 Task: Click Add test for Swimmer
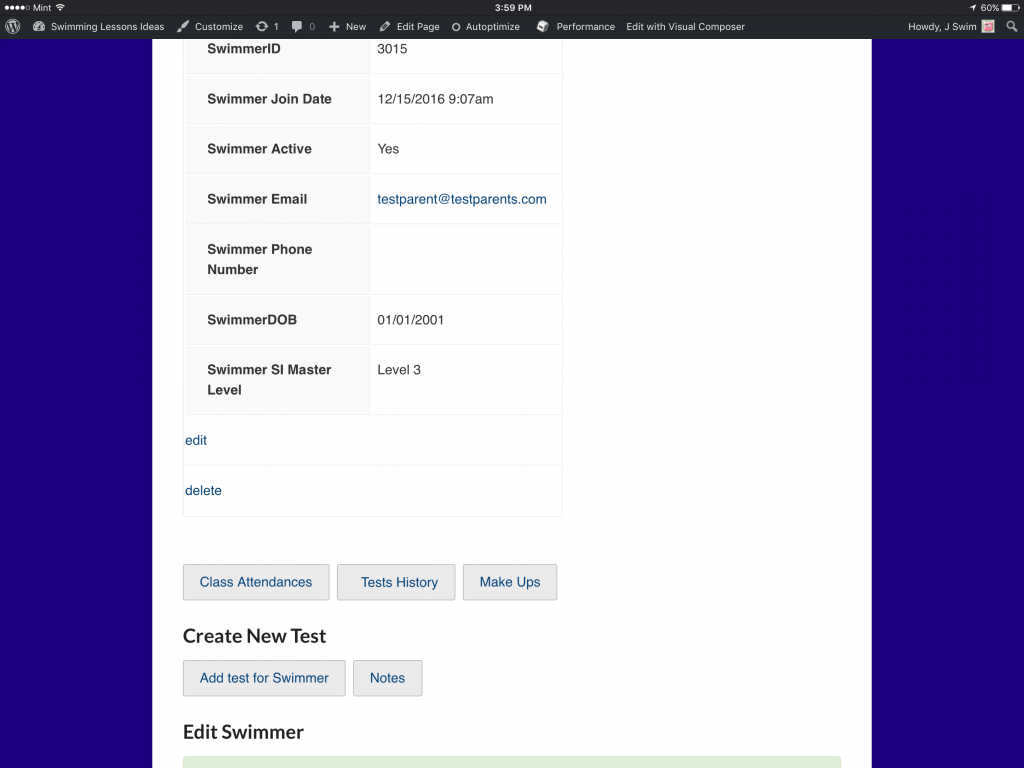[x=264, y=678]
